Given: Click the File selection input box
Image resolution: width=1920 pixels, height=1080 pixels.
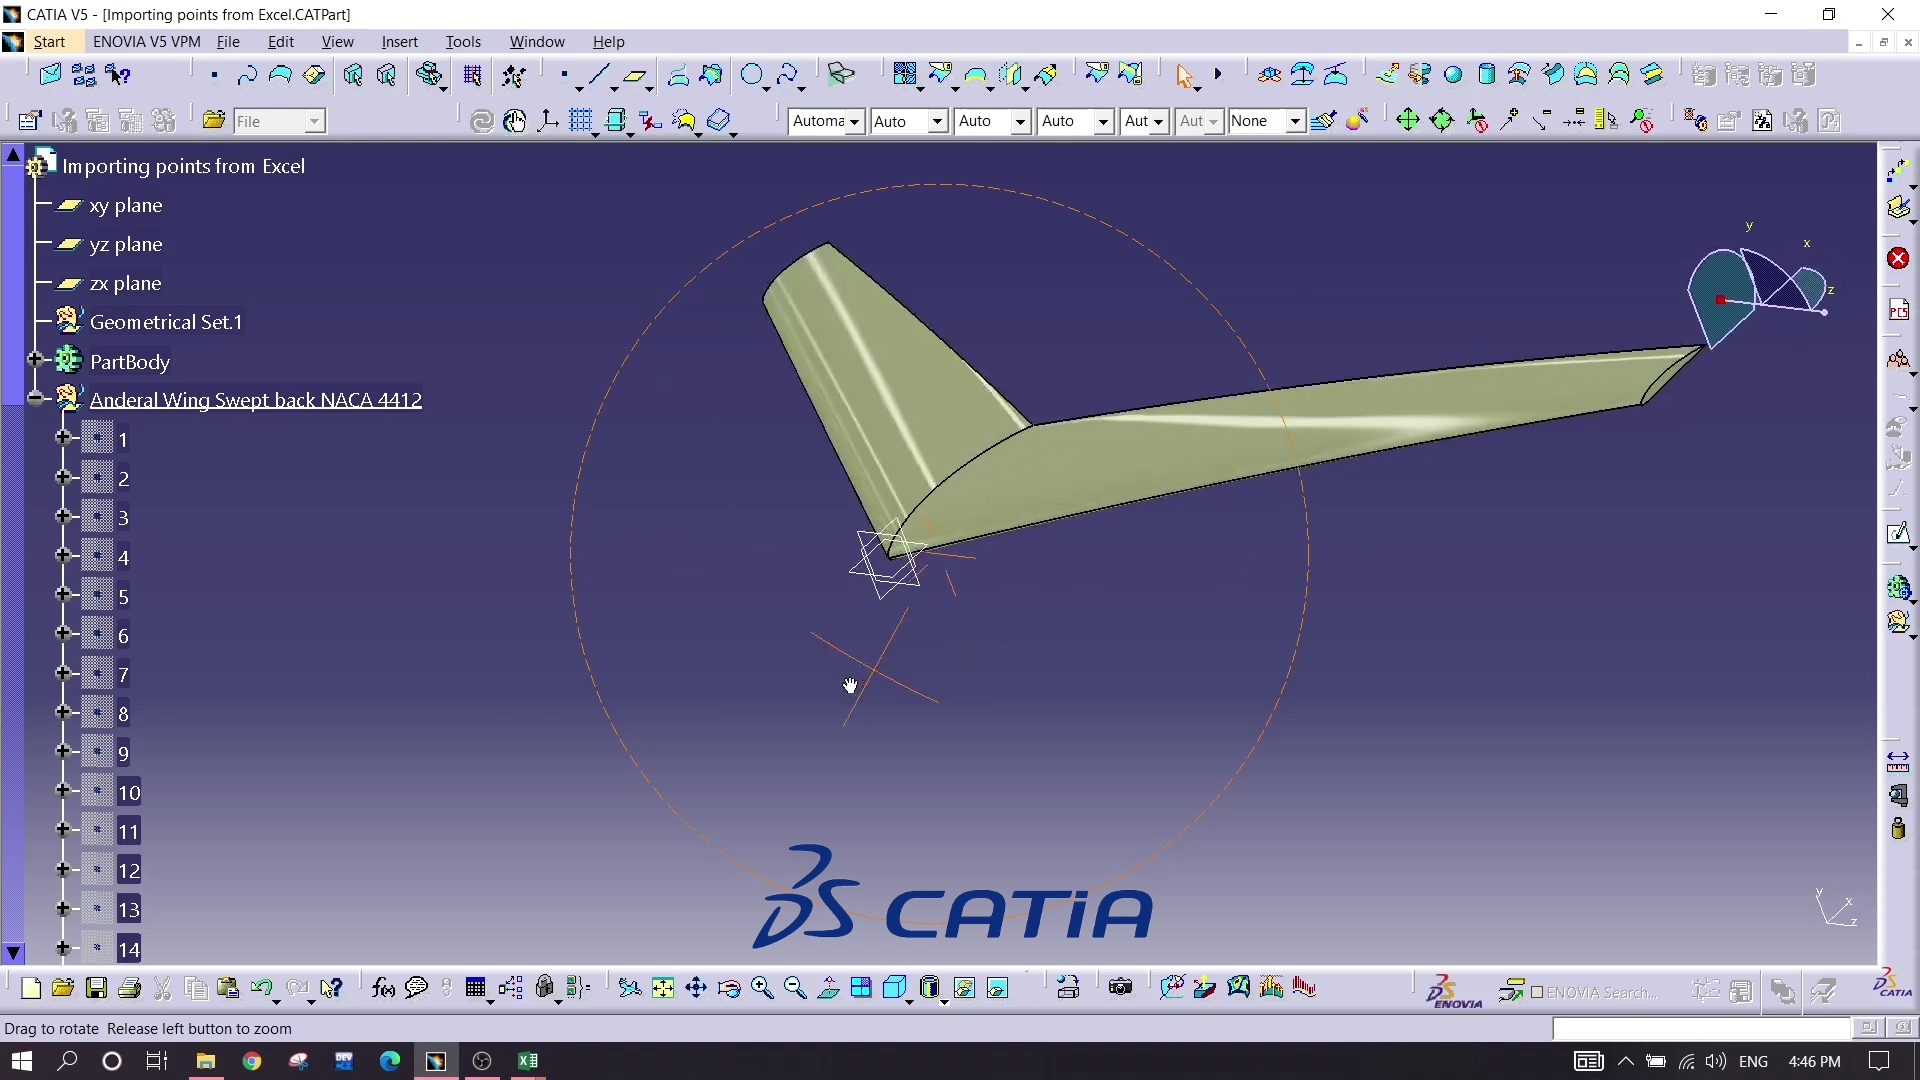Looking at the screenshot, I should 268,121.
